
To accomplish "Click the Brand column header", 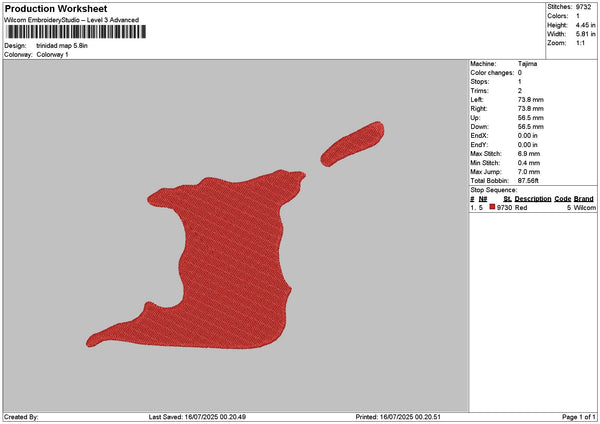I will (584, 199).
